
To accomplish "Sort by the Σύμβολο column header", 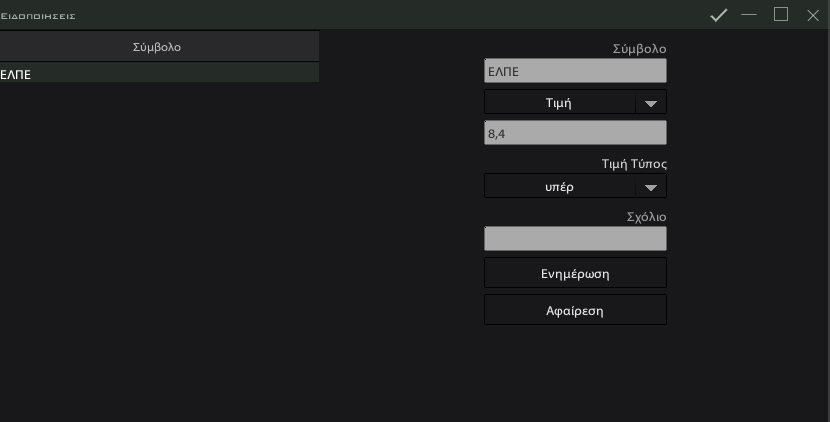I will point(157,47).
